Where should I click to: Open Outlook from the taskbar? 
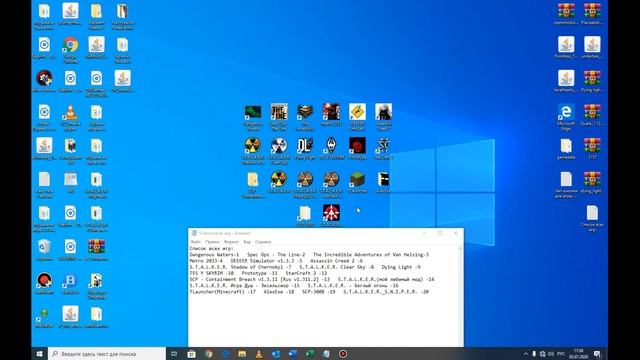(x=276, y=354)
